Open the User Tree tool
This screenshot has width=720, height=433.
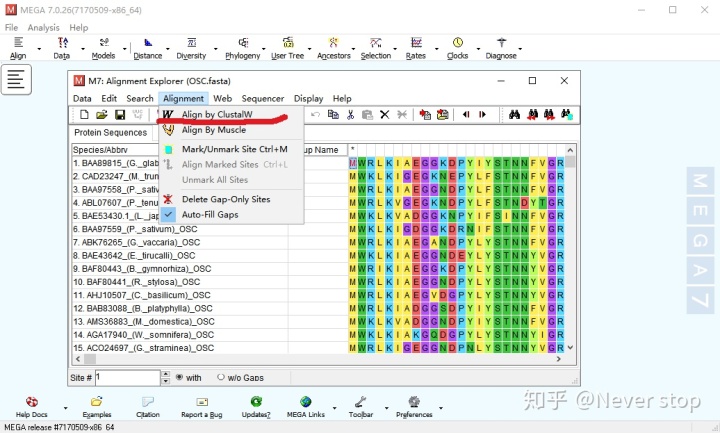tap(287, 48)
